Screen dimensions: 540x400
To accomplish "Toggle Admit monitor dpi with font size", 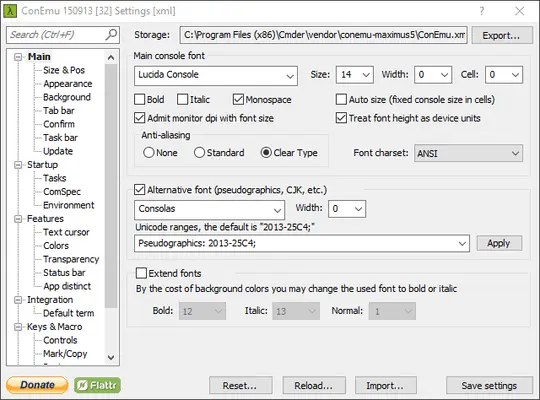I will tap(139, 118).
